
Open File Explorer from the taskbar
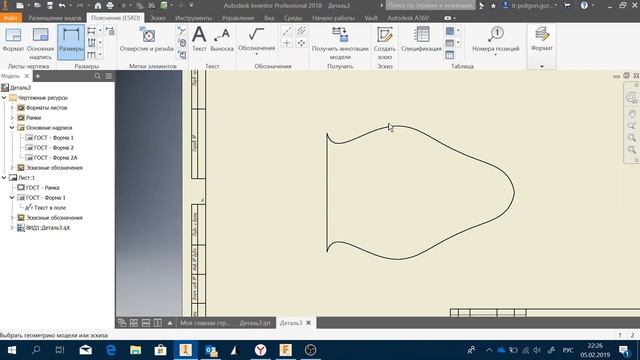point(136,350)
